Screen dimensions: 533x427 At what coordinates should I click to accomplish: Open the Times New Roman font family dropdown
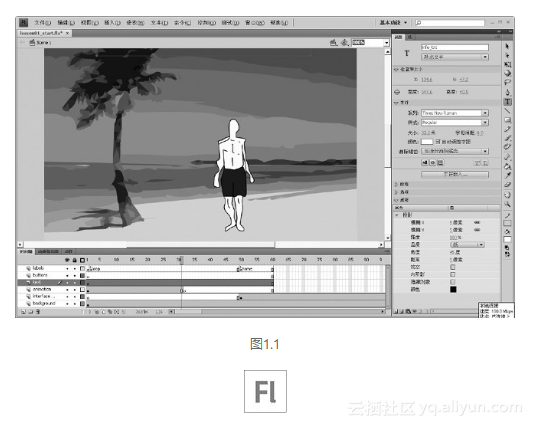coord(455,113)
